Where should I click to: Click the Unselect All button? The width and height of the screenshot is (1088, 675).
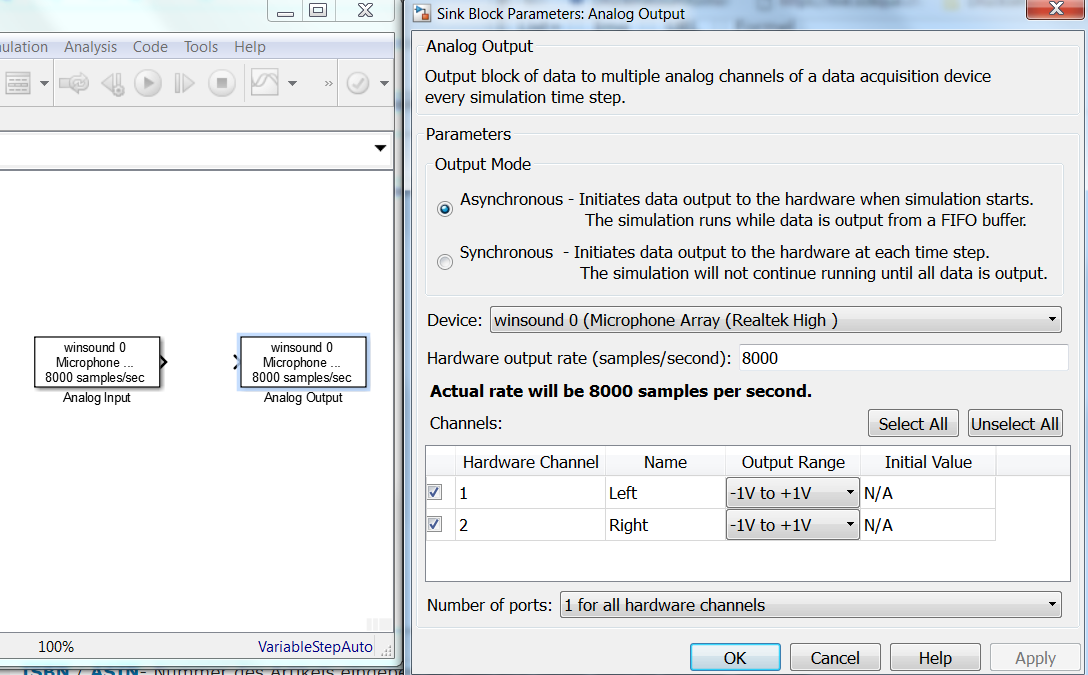pyautogui.click(x=1015, y=424)
